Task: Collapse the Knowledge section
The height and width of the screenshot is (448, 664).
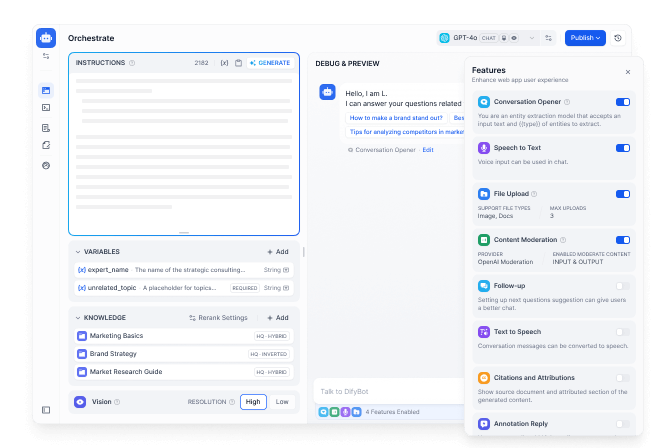Action: click(x=77, y=318)
